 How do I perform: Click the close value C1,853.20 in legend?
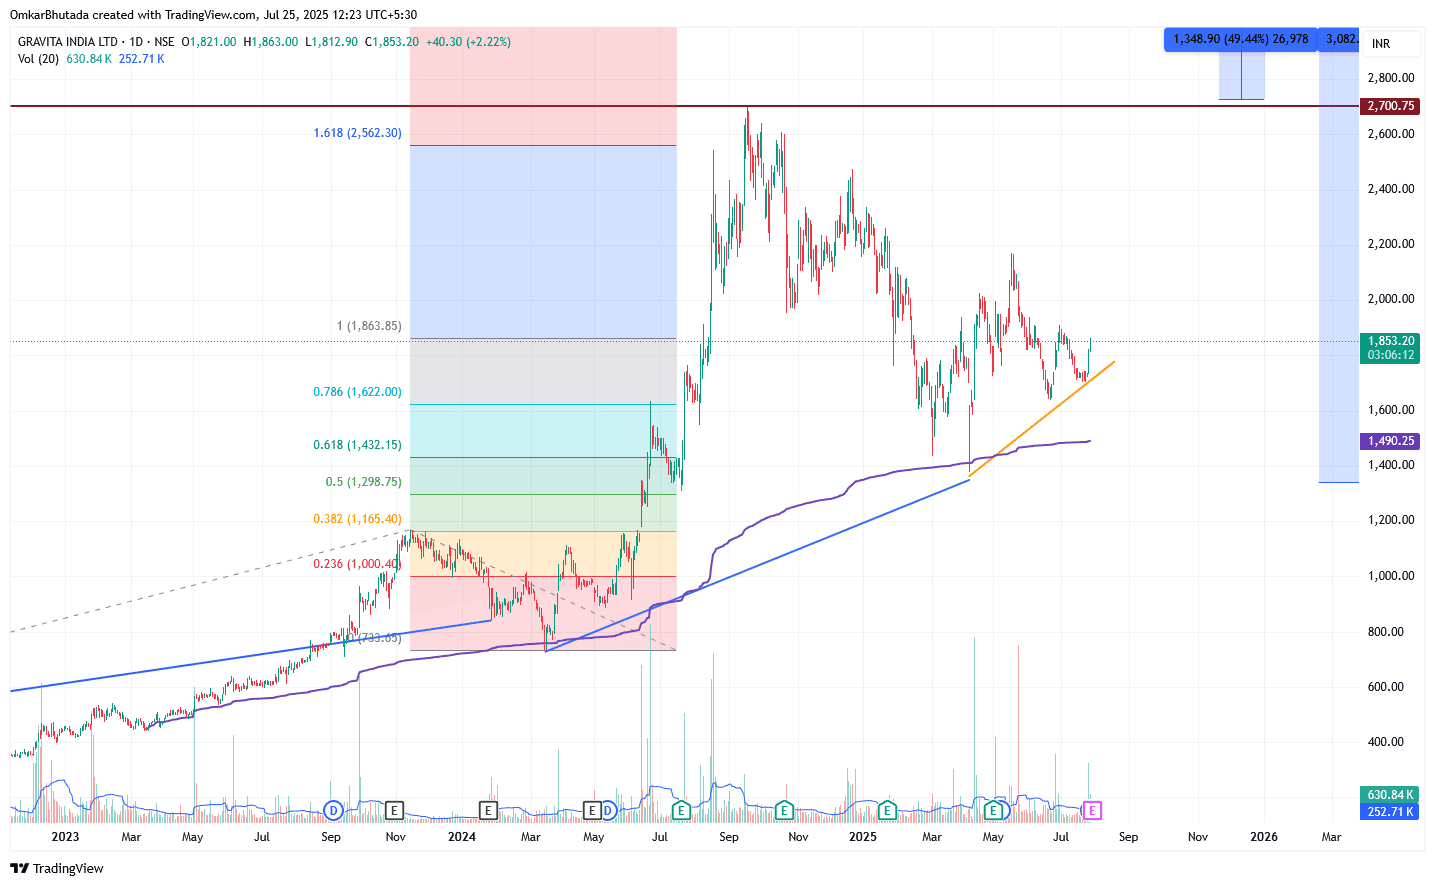tap(392, 42)
